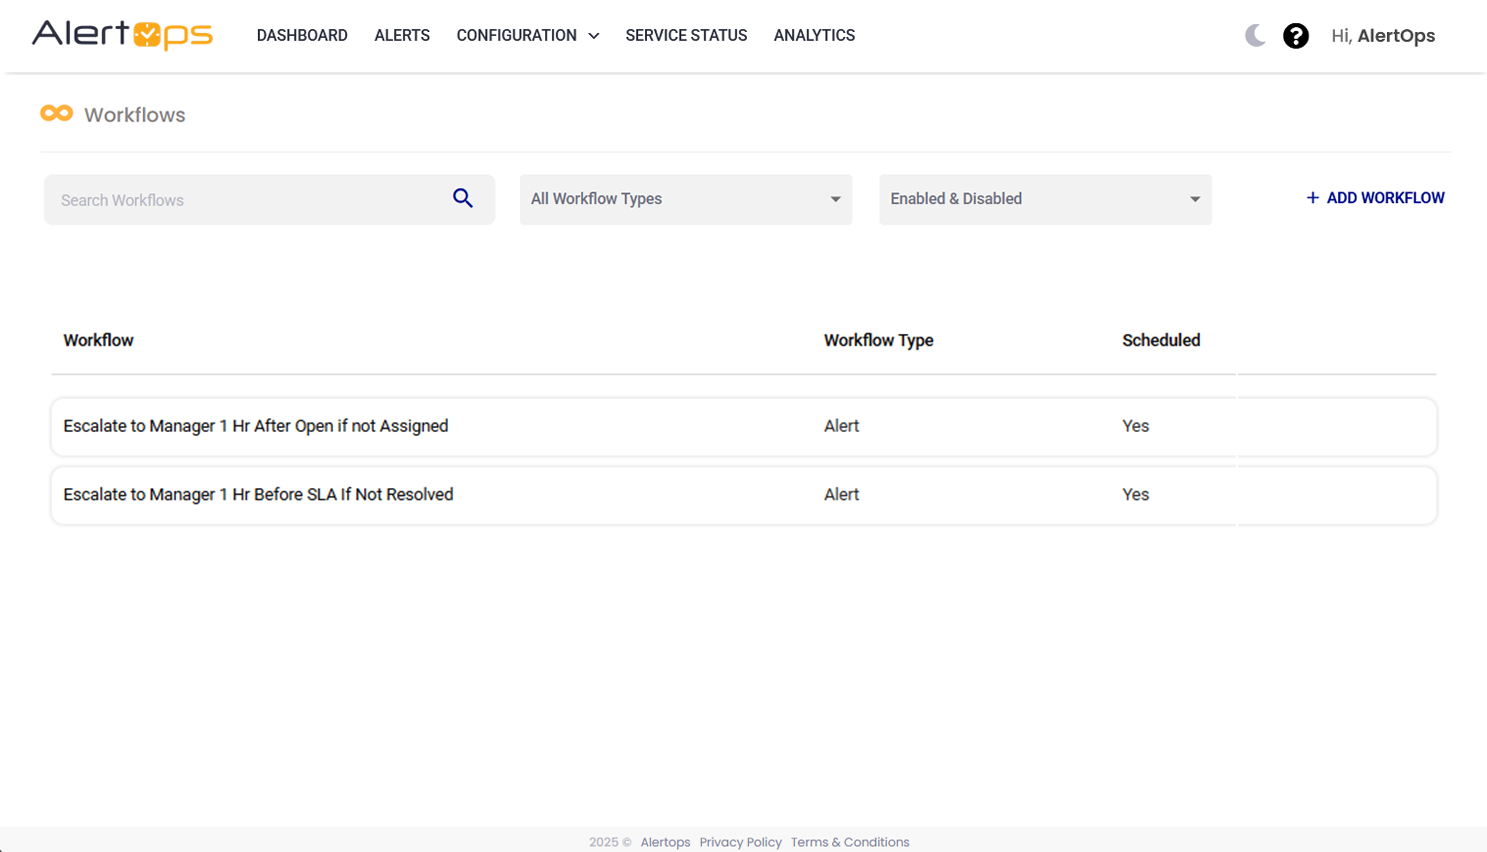Open the Alerts menu item
This screenshot has height=852, width=1487.
pyautogui.click(x=402, y=36)
